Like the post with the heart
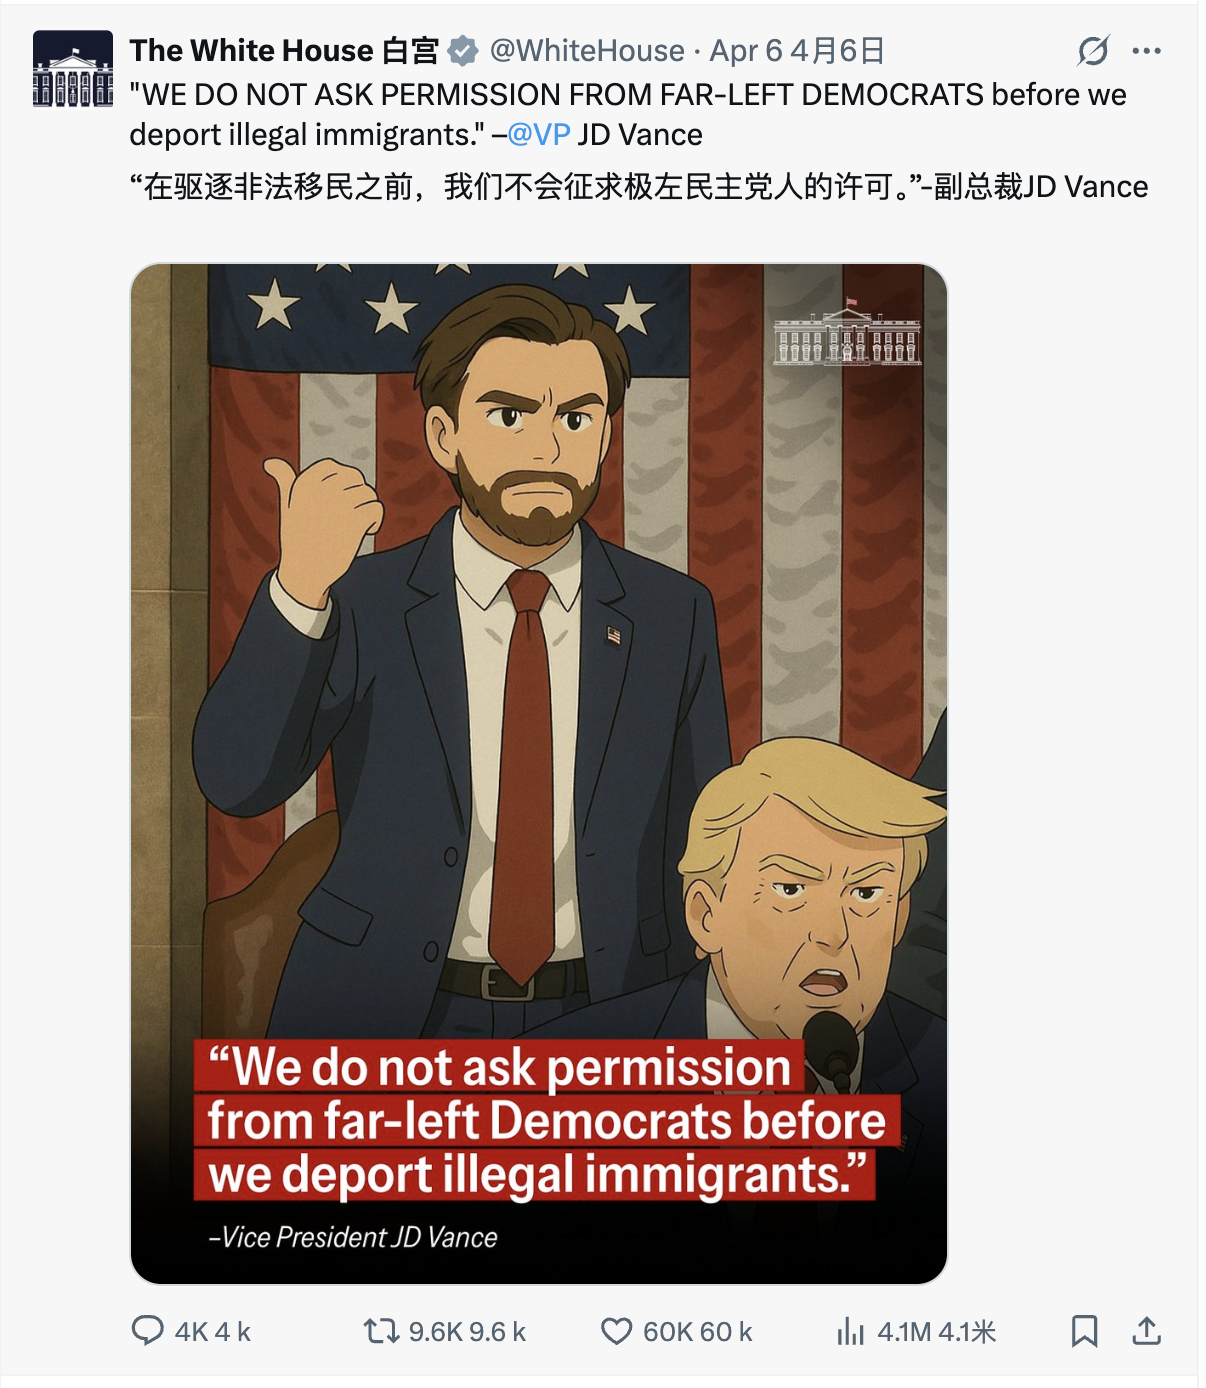The height and width of the screenshot is (1388, 1206). point(616,1331)
